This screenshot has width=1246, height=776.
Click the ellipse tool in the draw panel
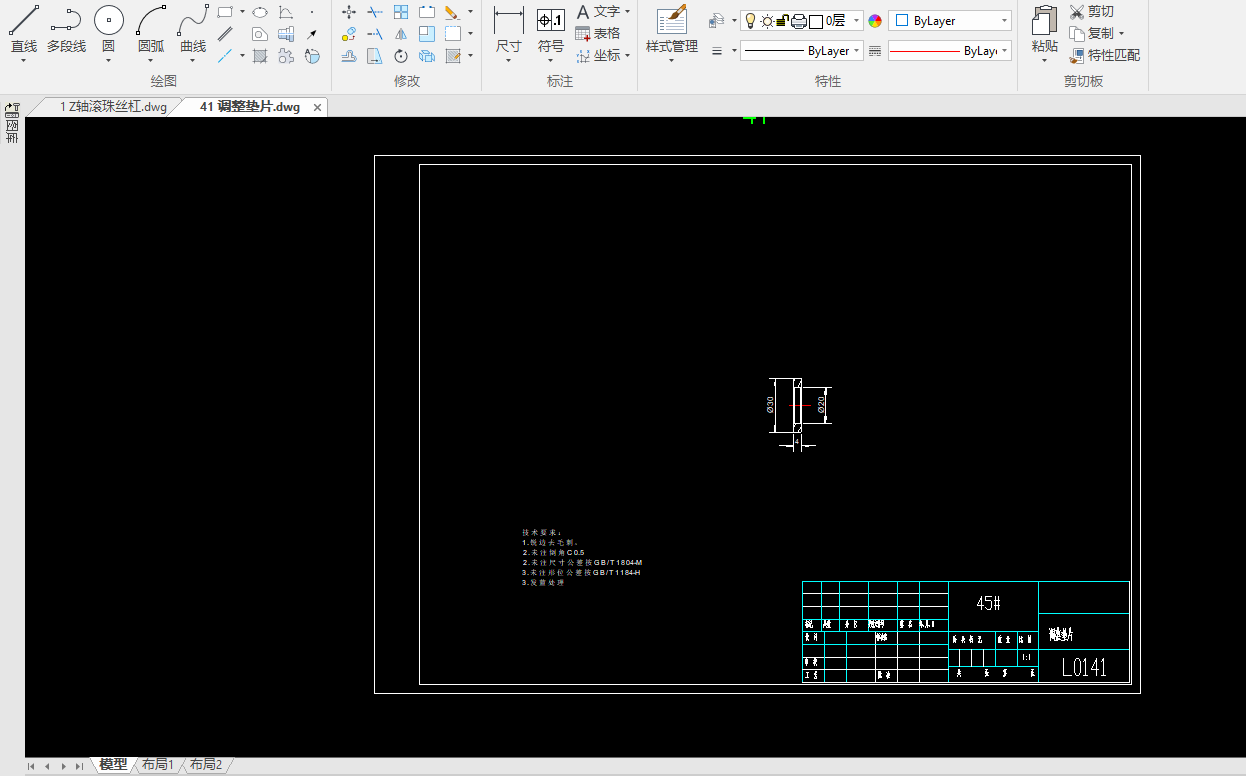tap(260, 12)
